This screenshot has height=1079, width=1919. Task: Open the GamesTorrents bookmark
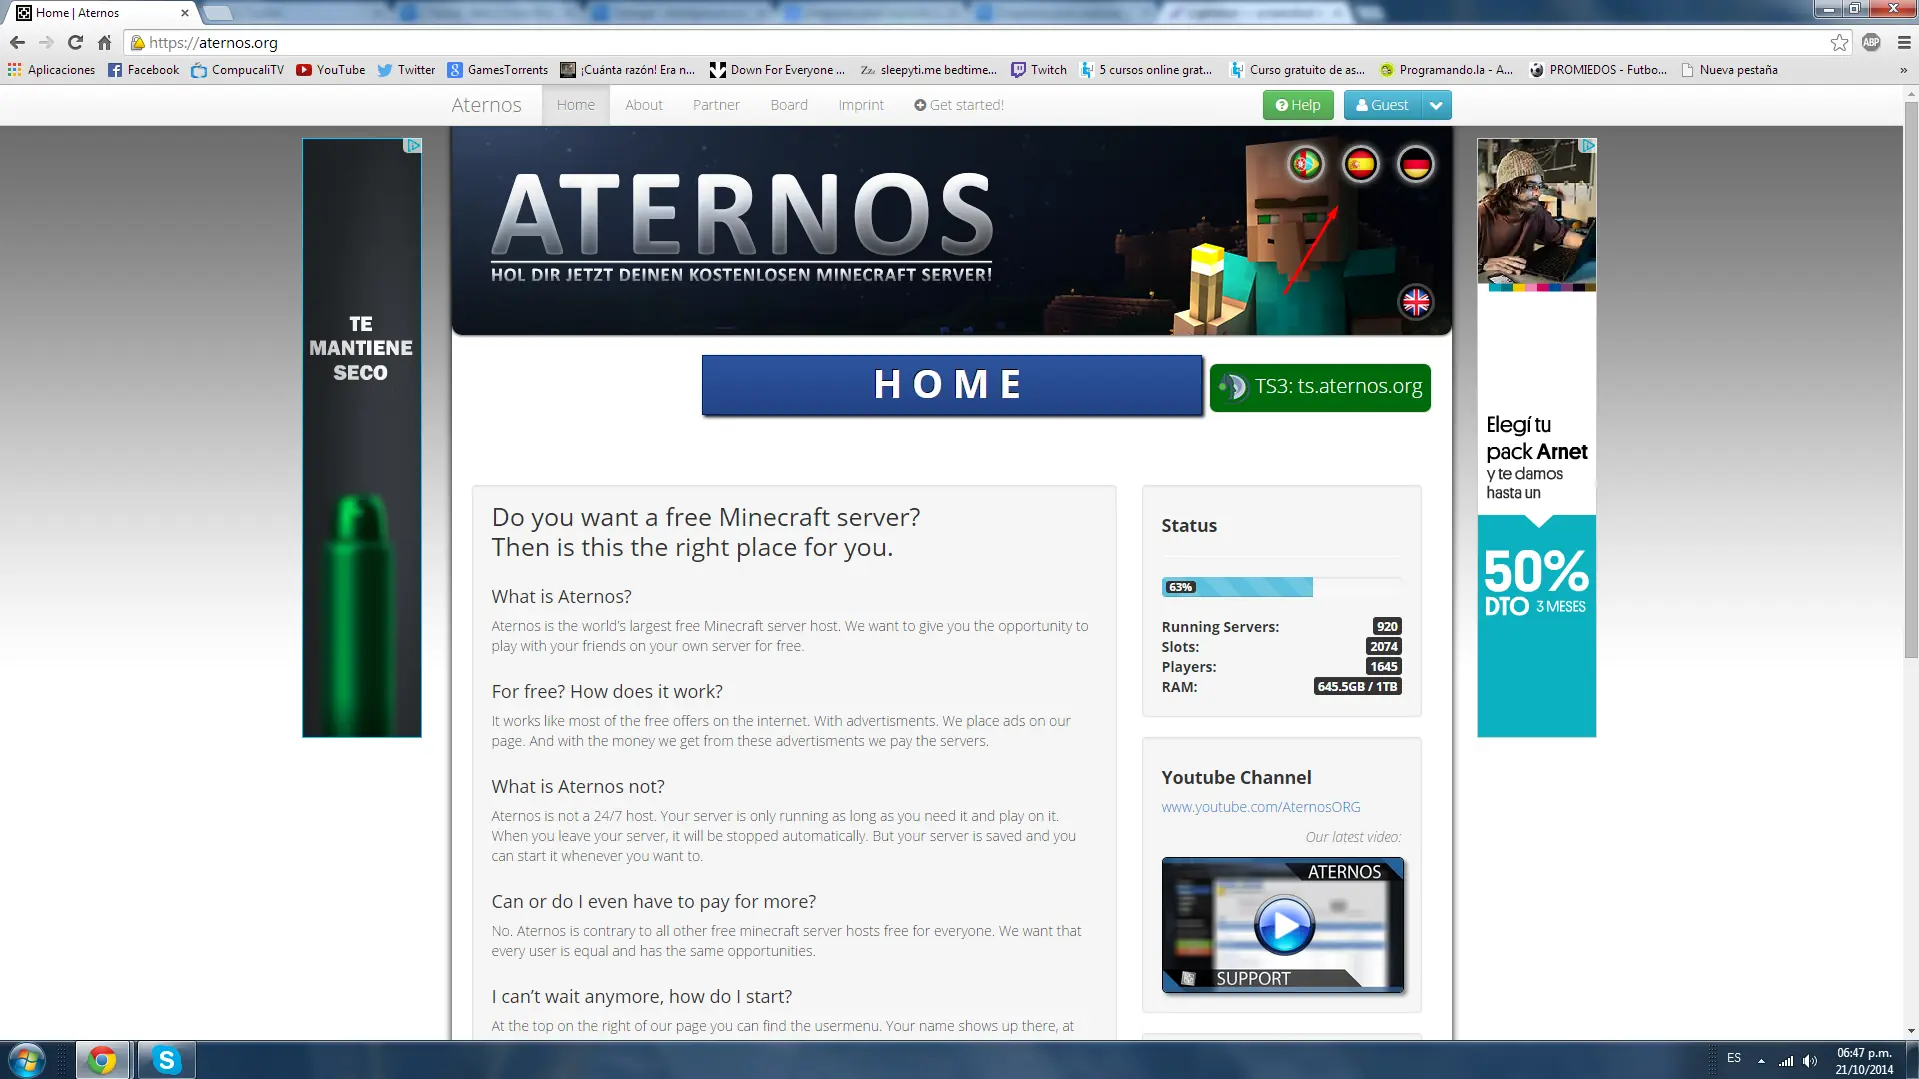point(498,70)
